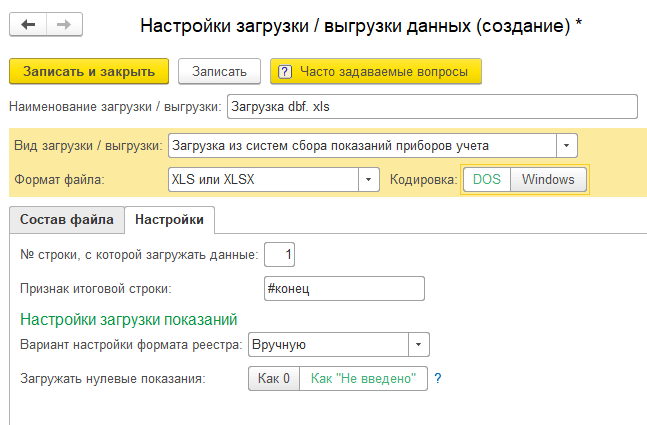Click the Наименование загрузки / выгрузки field
647x425 pixels.
(432, 107)
